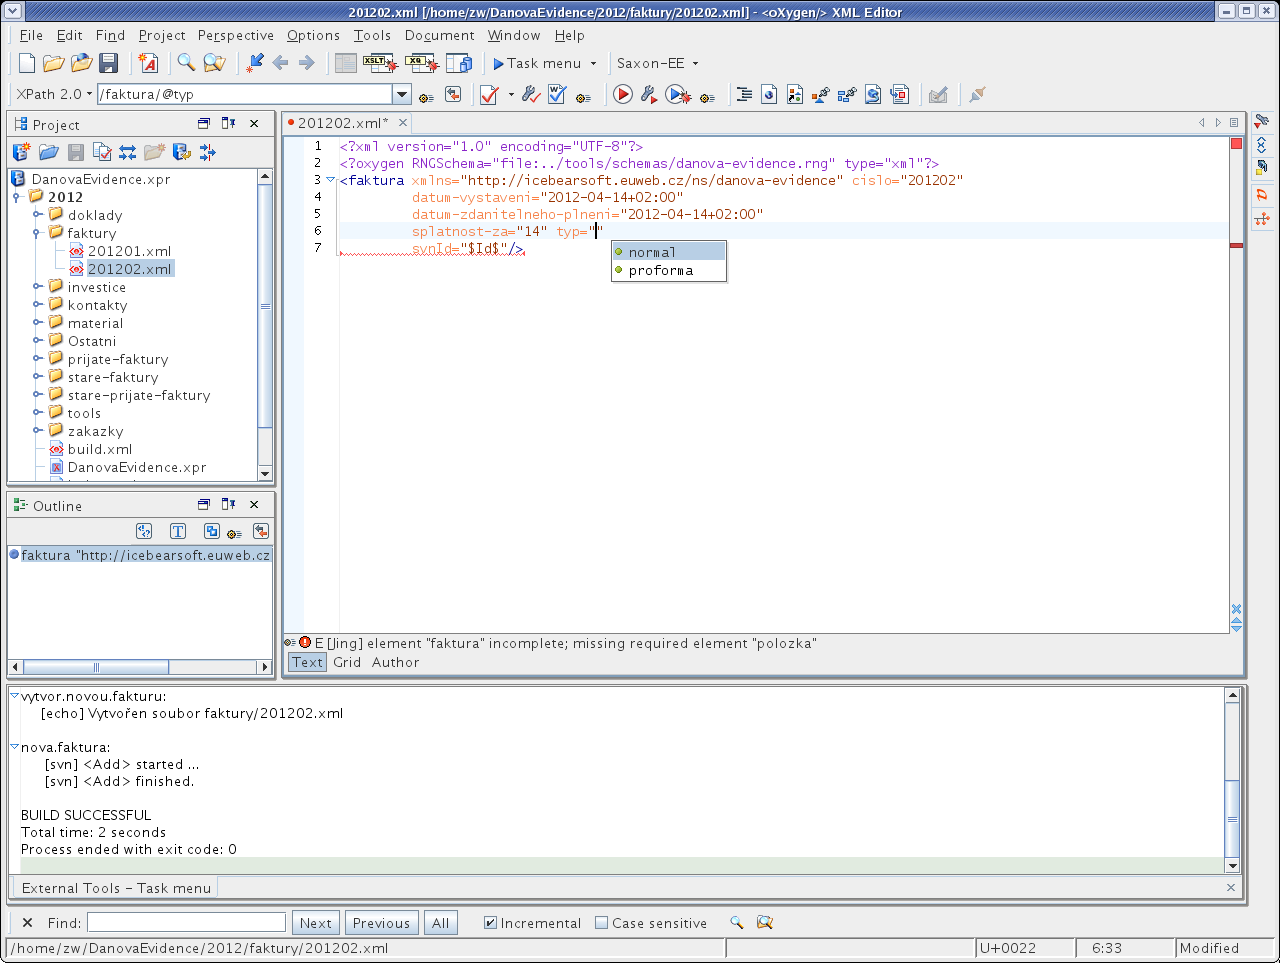
Task: Expand the zakazky folder
Action: pyautogui.click(x=38, y=430)
